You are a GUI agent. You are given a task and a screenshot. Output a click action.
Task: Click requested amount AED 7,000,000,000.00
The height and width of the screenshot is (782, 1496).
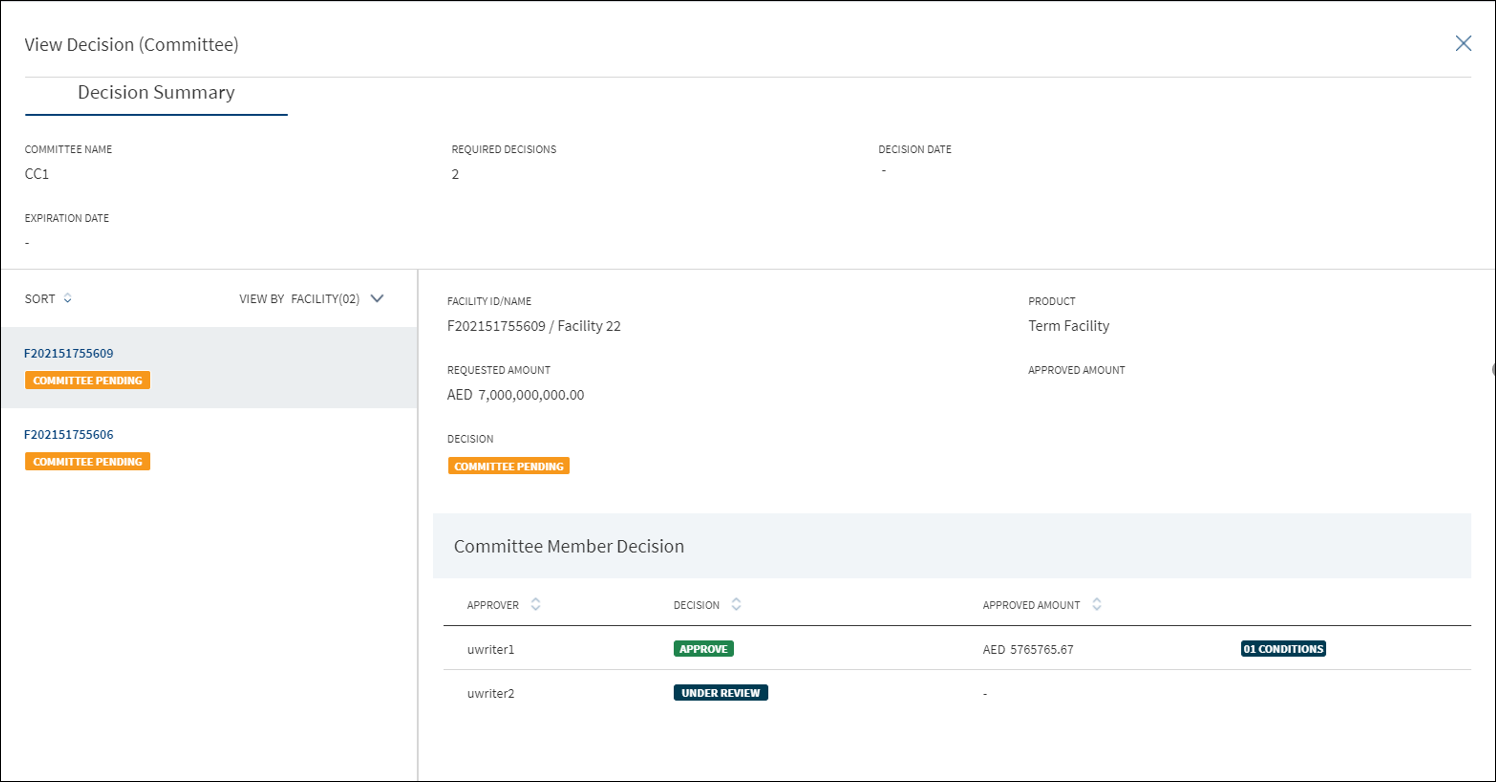[515, 395]
